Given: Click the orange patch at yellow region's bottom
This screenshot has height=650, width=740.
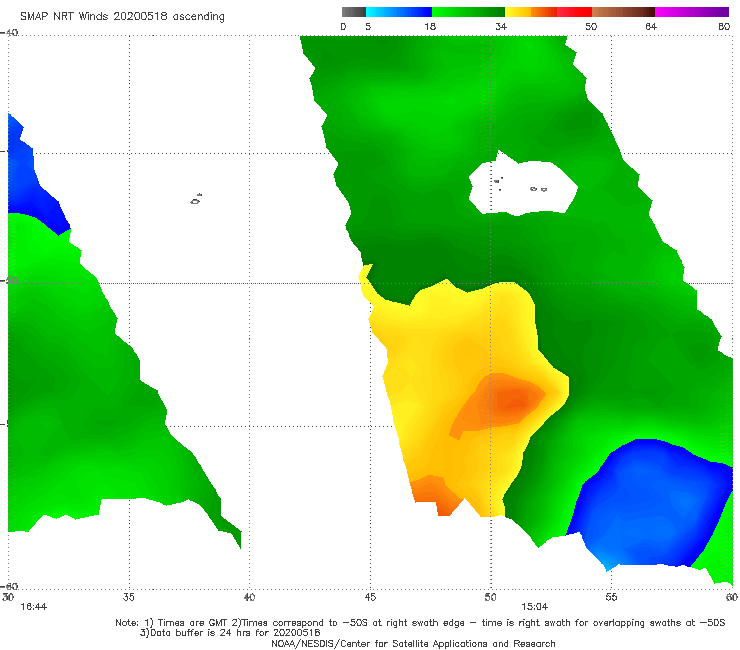Looking at the screenshot, I should click(x=436, y=495).
